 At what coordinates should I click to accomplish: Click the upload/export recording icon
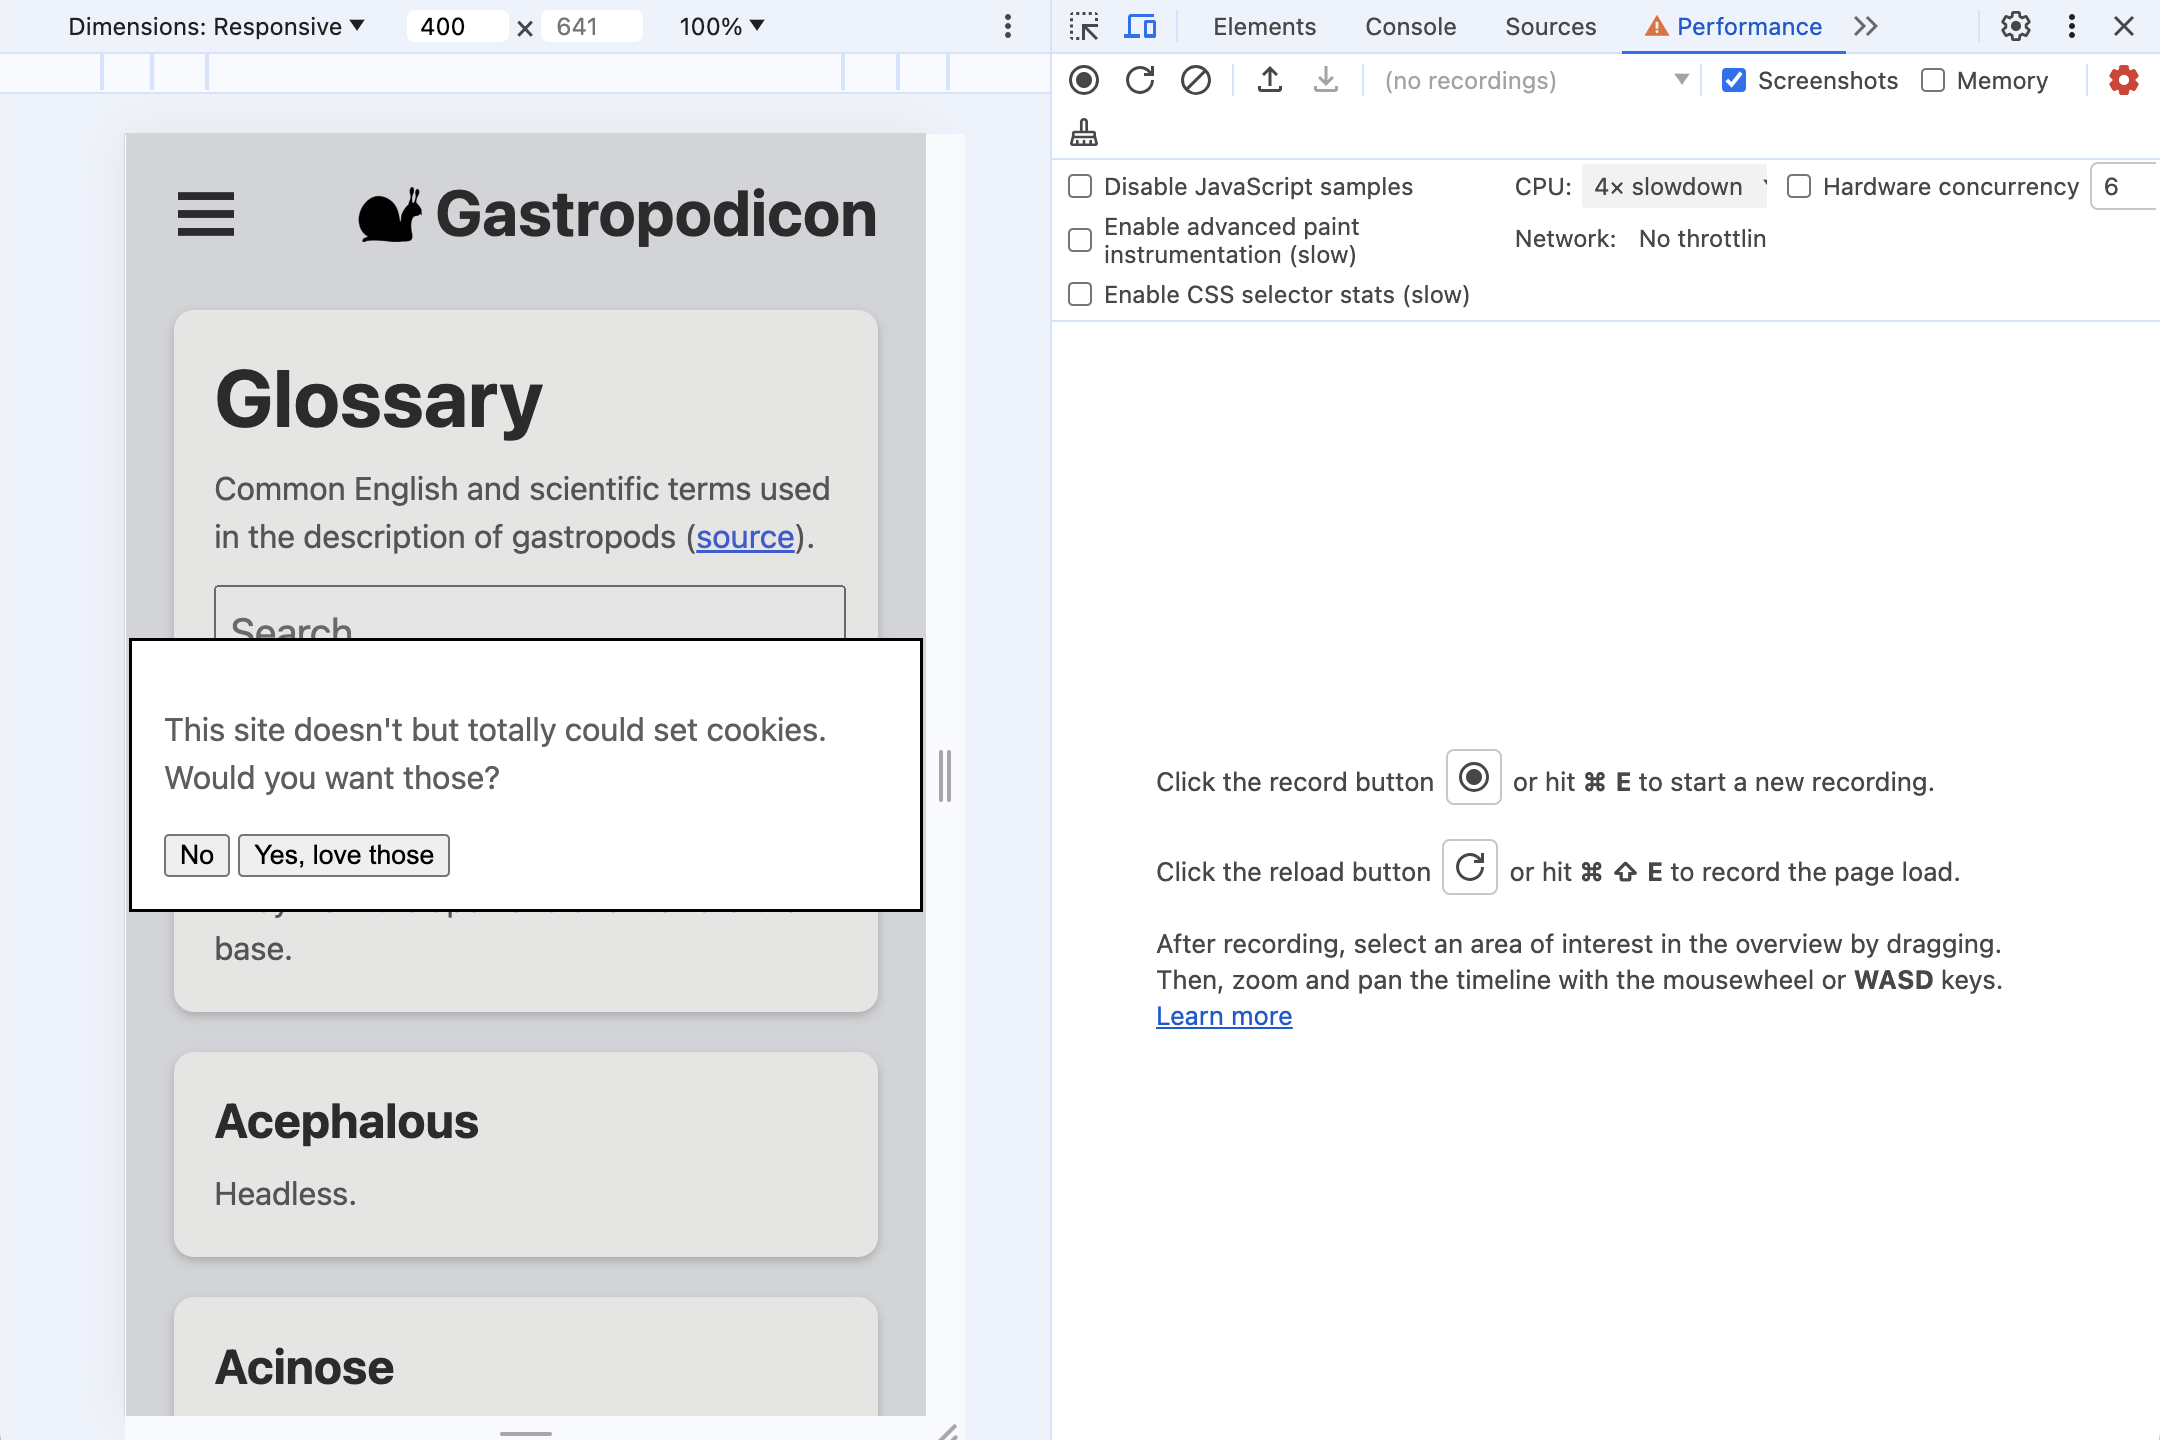pyautogui.click(x=1270, y=79)
